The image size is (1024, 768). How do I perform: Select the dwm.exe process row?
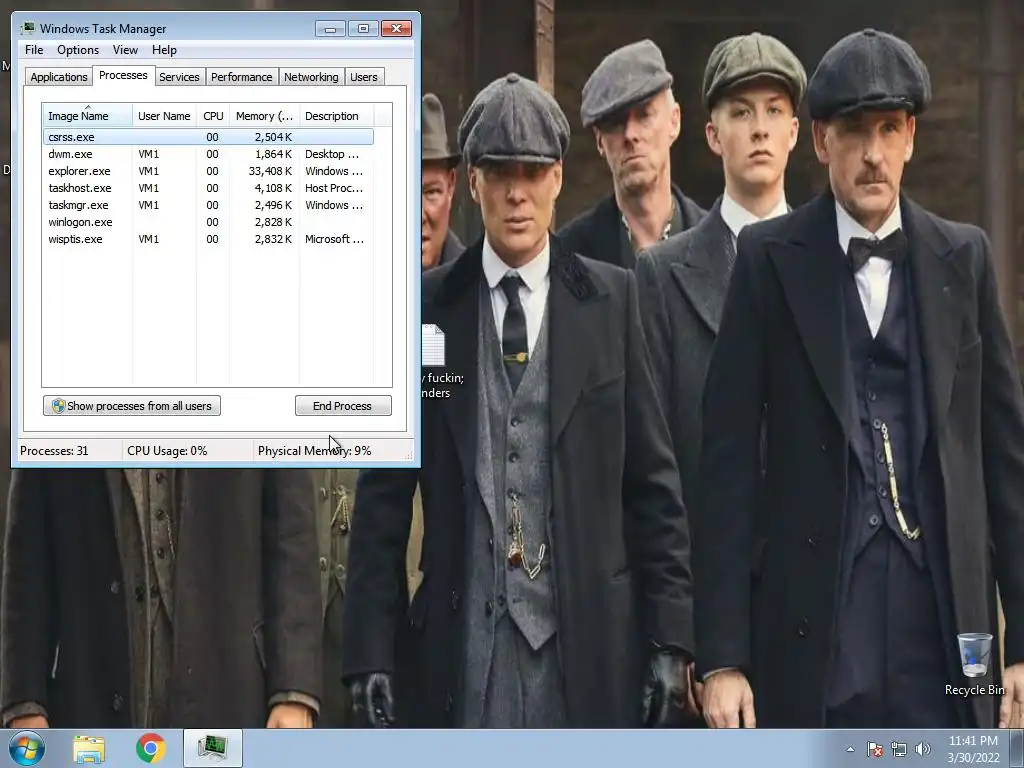[208, 154]
